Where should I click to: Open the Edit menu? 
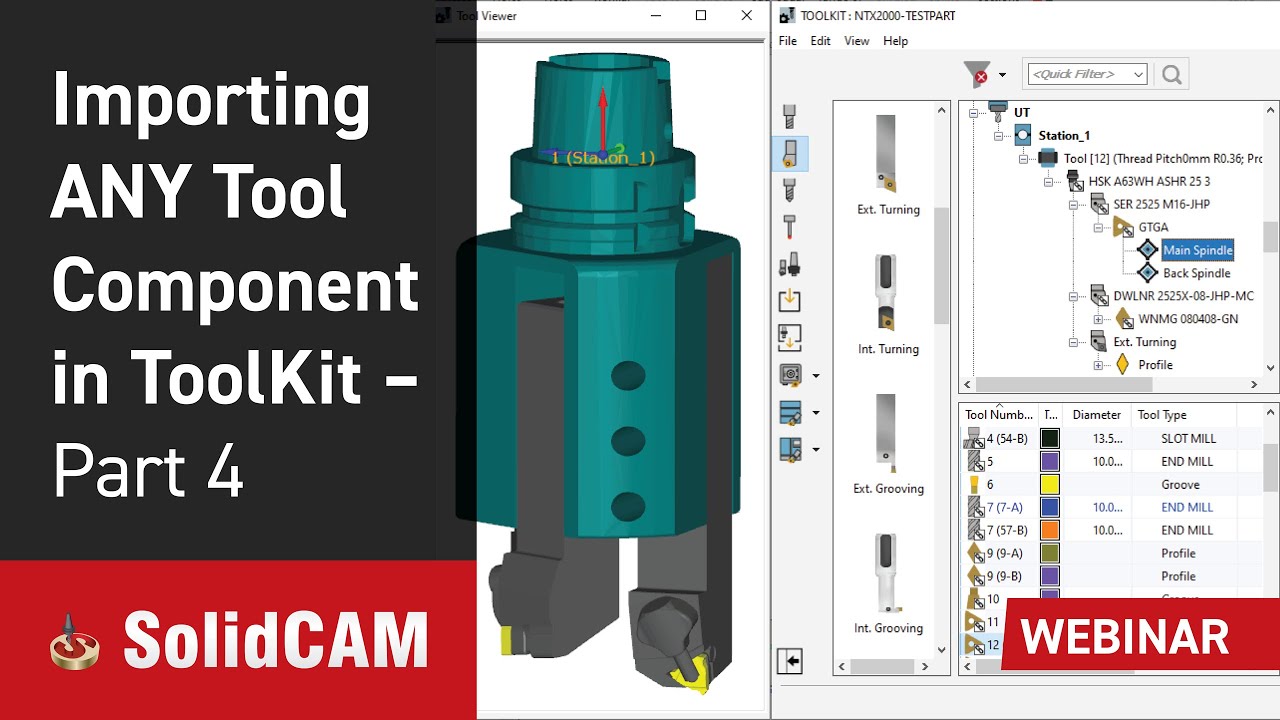(821, 41)
